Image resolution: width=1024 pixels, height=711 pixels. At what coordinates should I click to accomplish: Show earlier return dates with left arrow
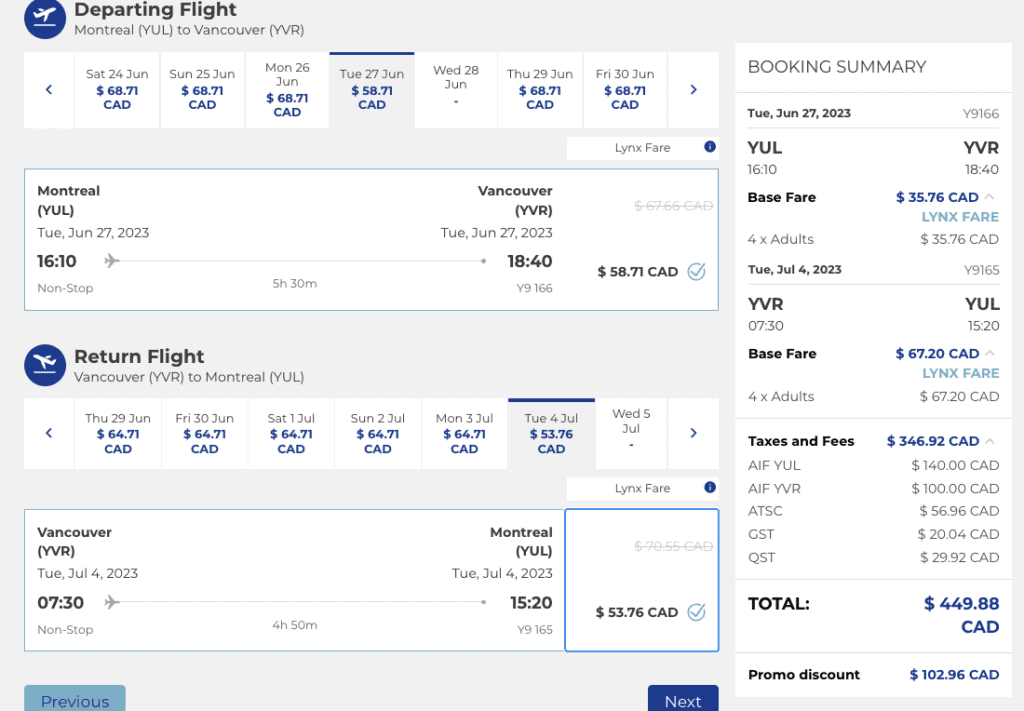tap(49, 433)
